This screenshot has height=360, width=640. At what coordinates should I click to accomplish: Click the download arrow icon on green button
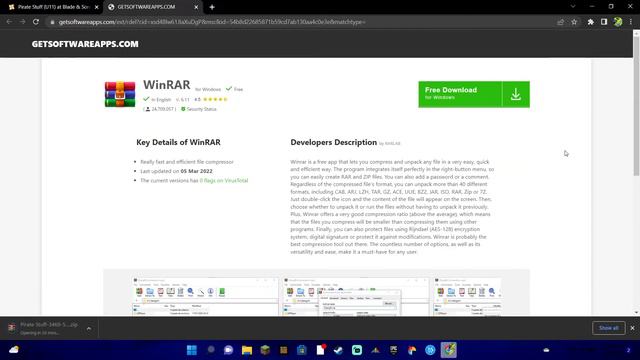[516, 94]
